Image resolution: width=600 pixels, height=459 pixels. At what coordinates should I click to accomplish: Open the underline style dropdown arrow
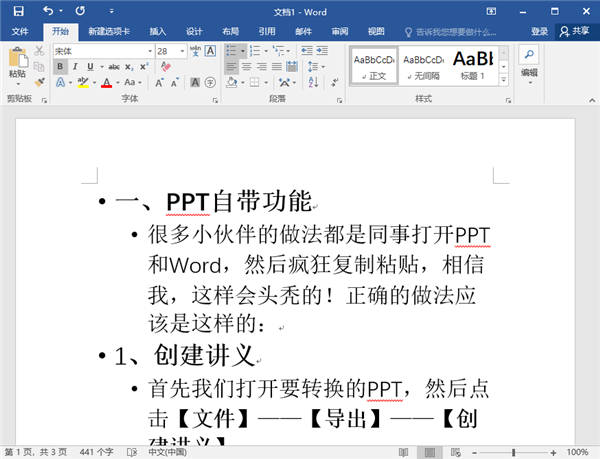coord(102,67)
